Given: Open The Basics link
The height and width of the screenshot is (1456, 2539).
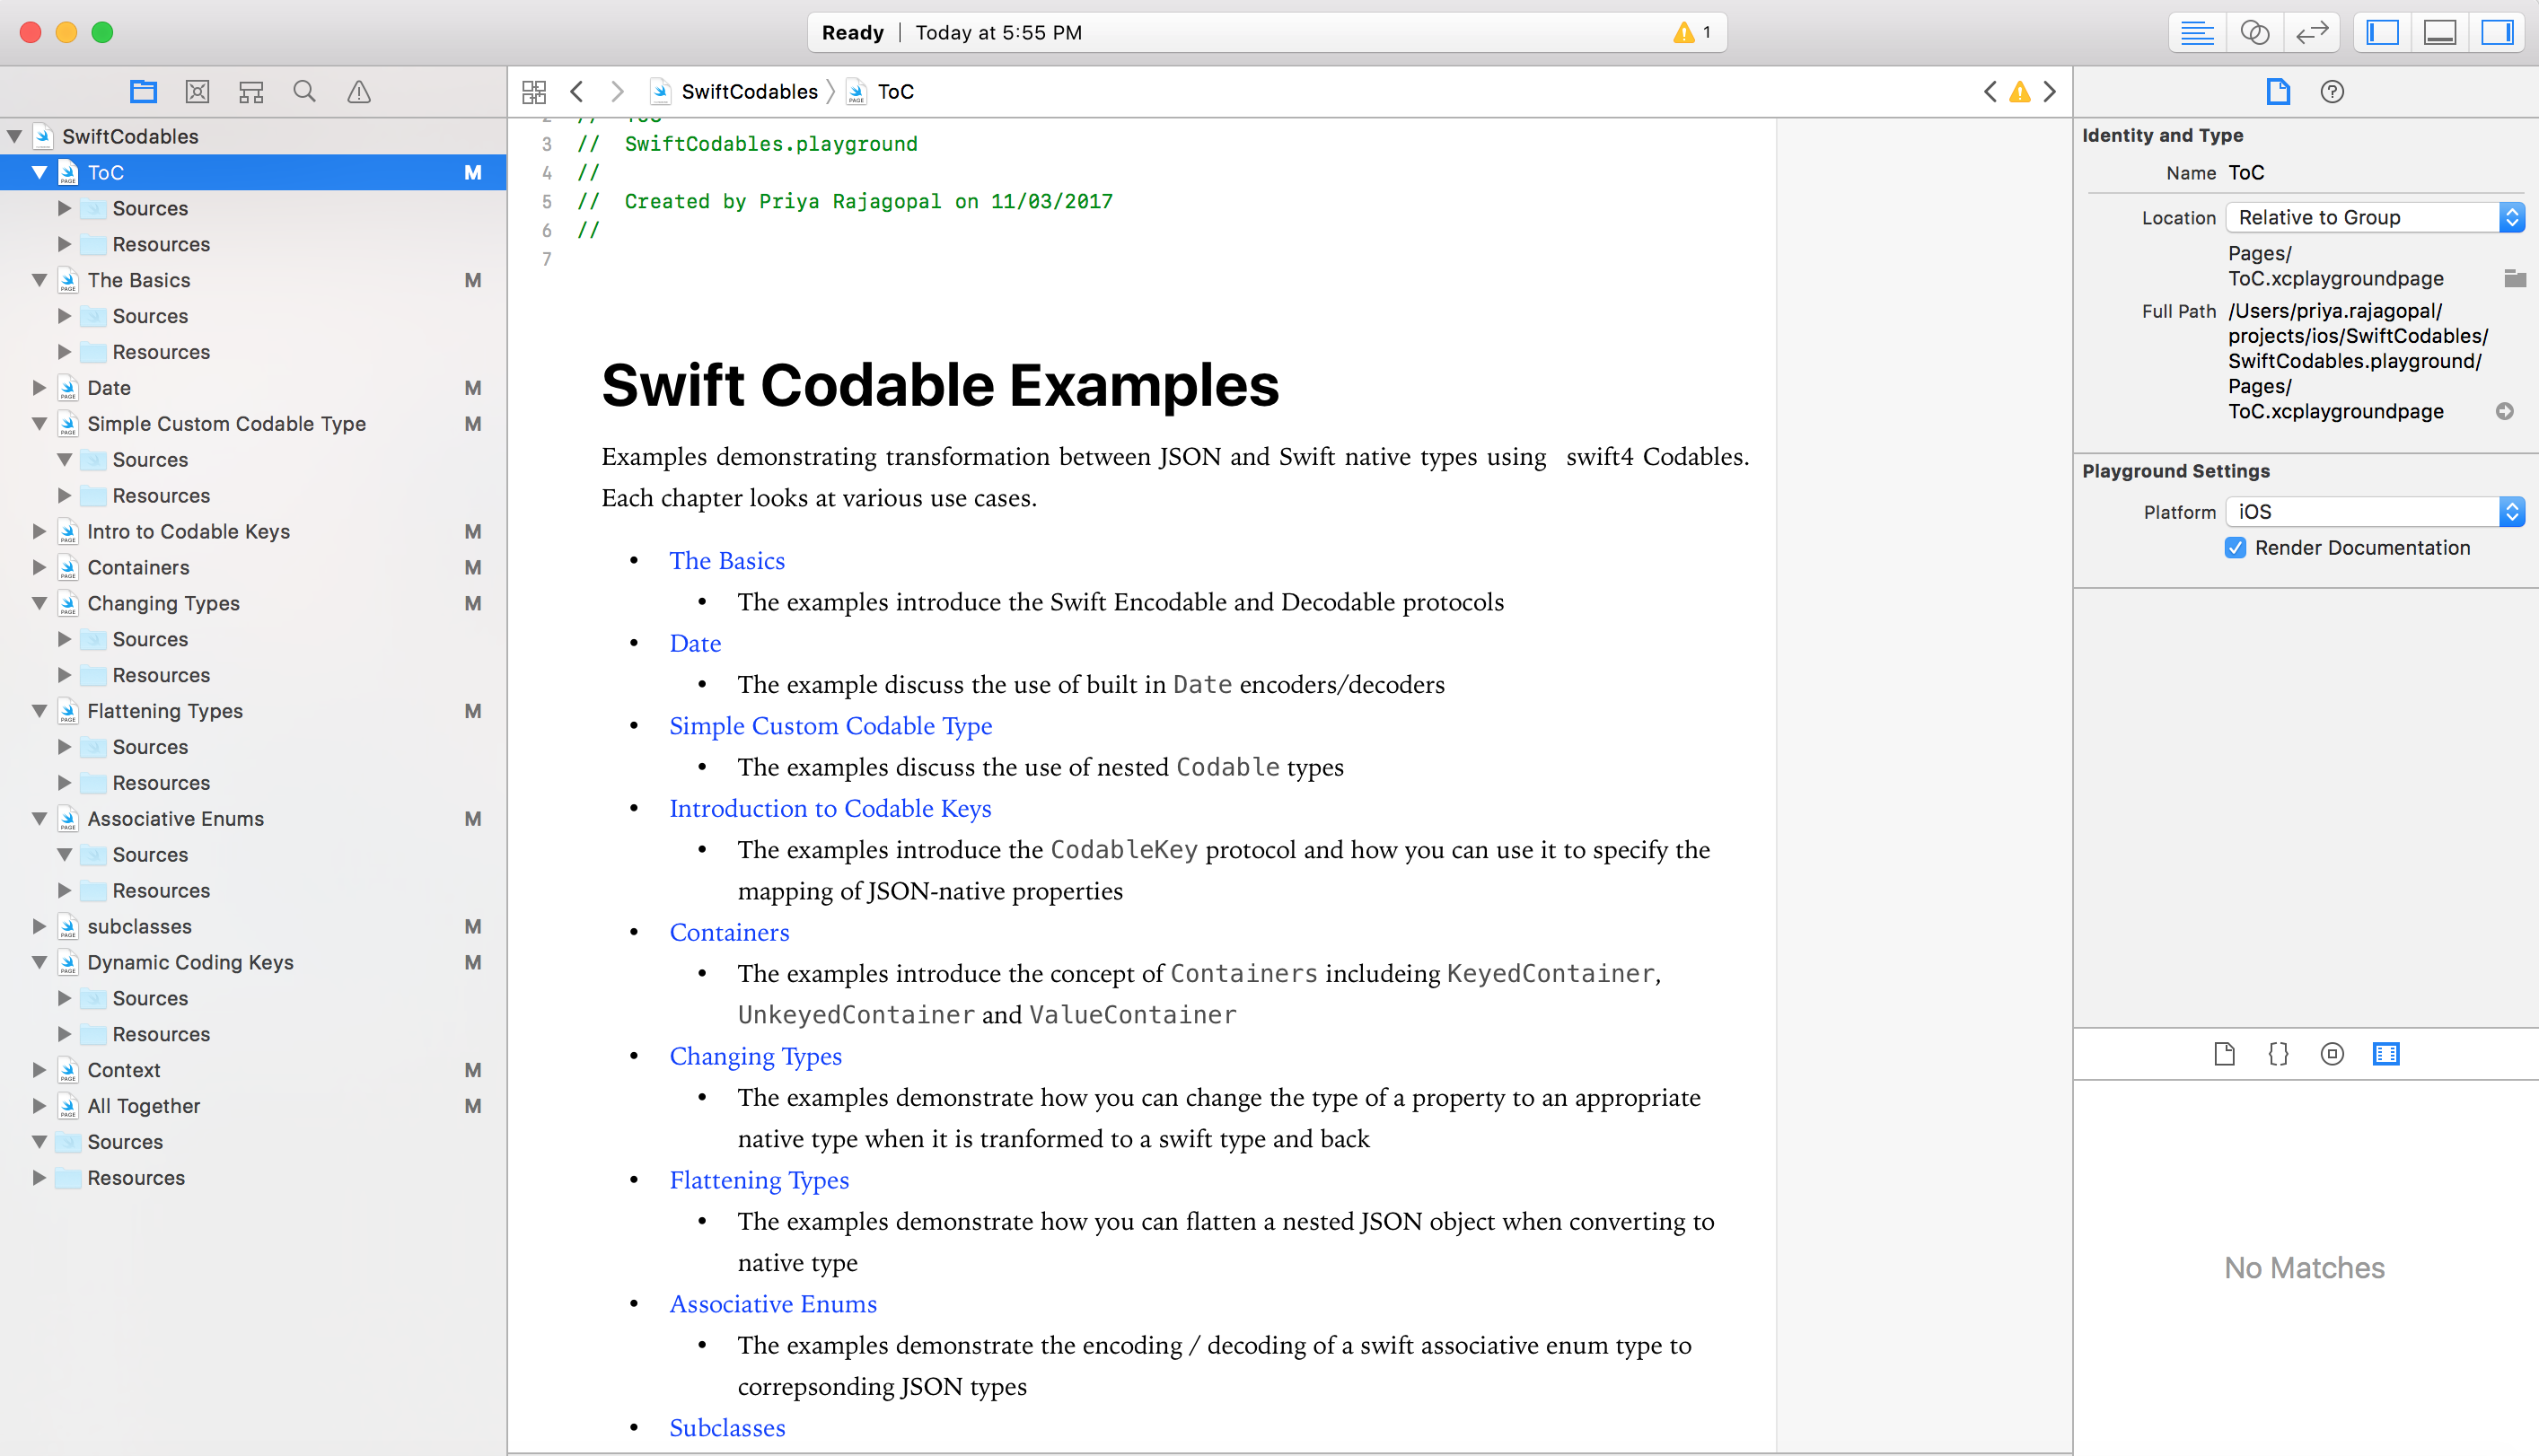Looking at the screenshot, I should pyautogui.click(x=727, y=561).
